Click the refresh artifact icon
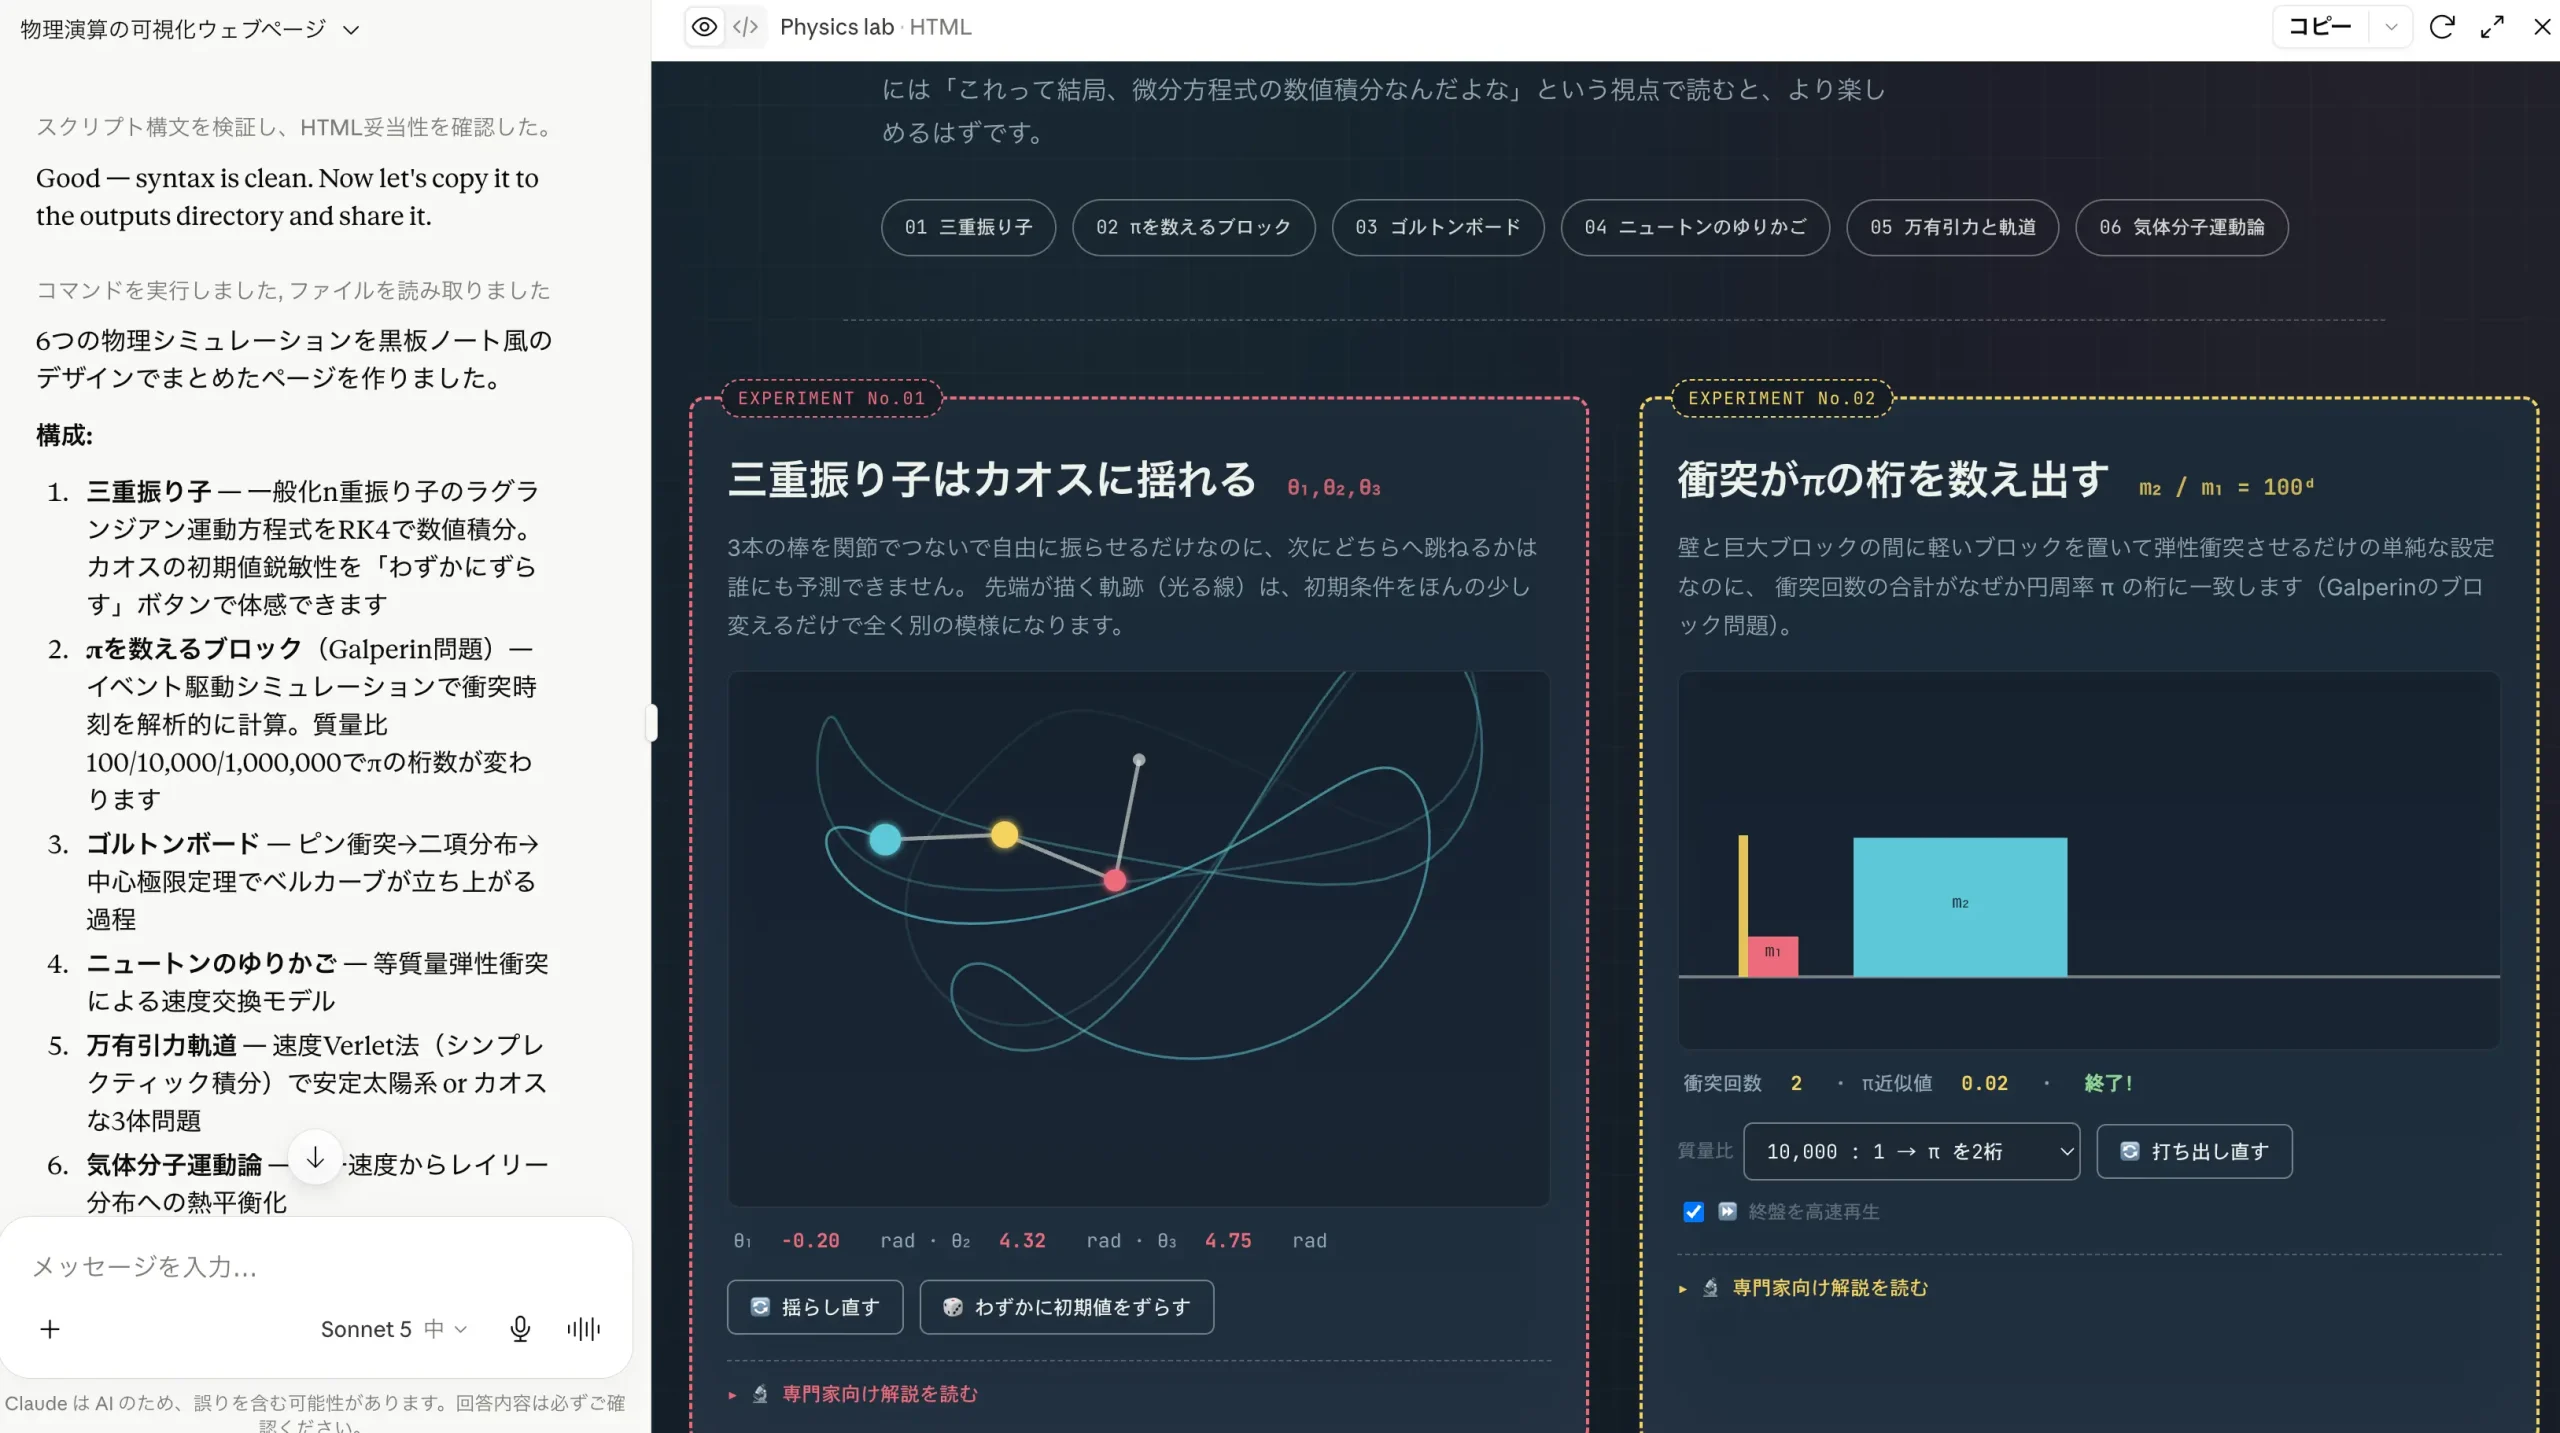The width and height of the screenshot is (2560, 1433). [2442, 27]
